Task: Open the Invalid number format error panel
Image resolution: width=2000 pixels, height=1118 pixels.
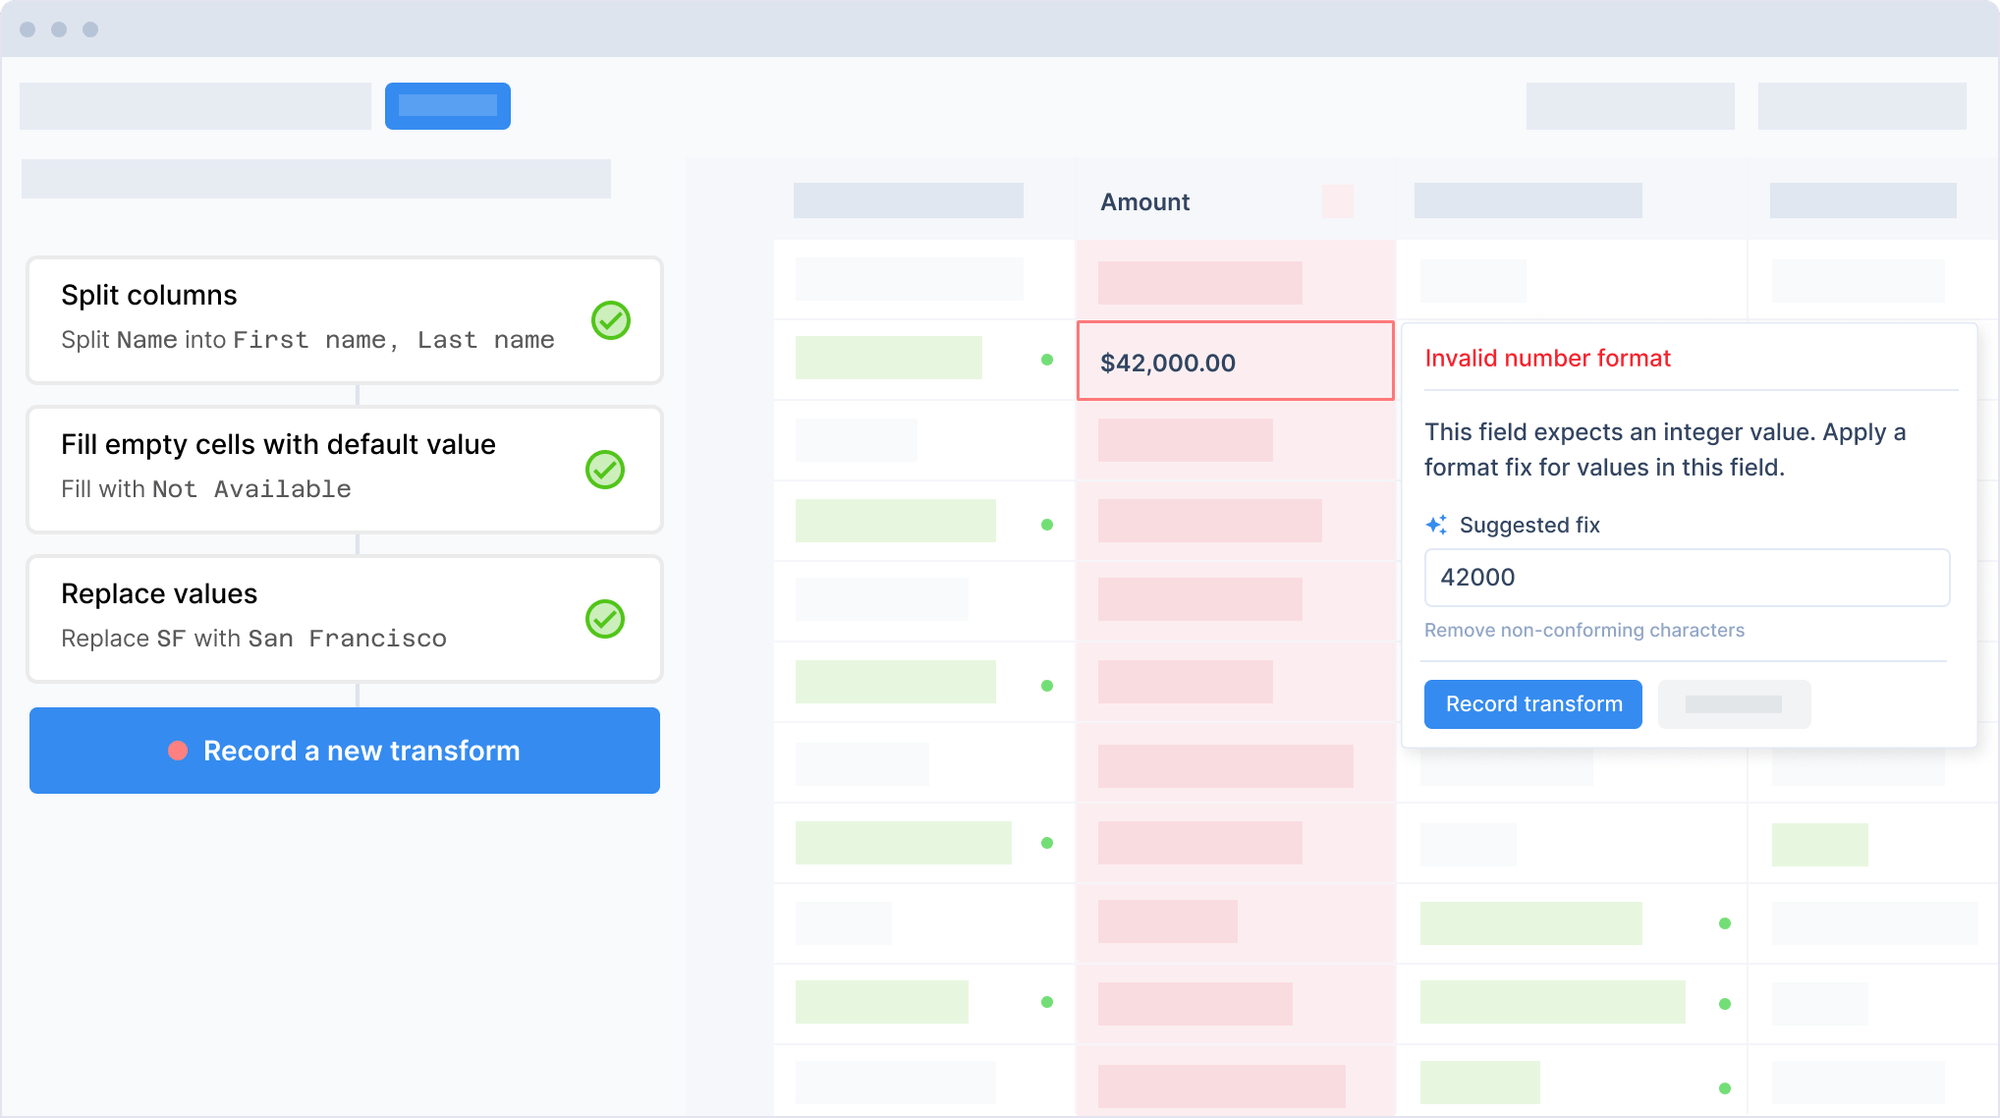Action: click(1548, 358)
